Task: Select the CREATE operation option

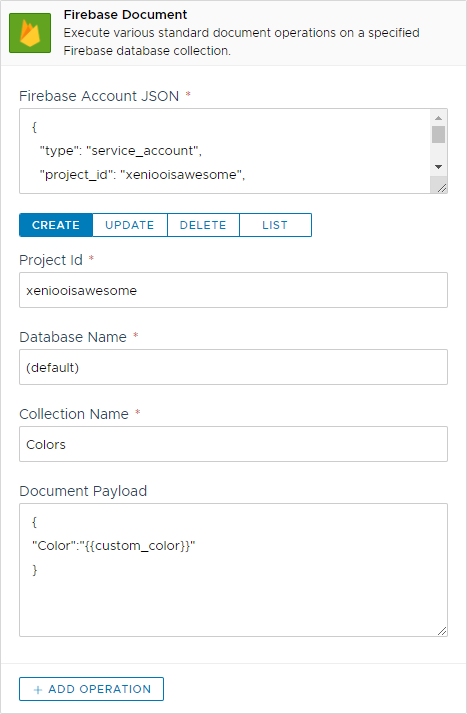Action: point(56,225)
